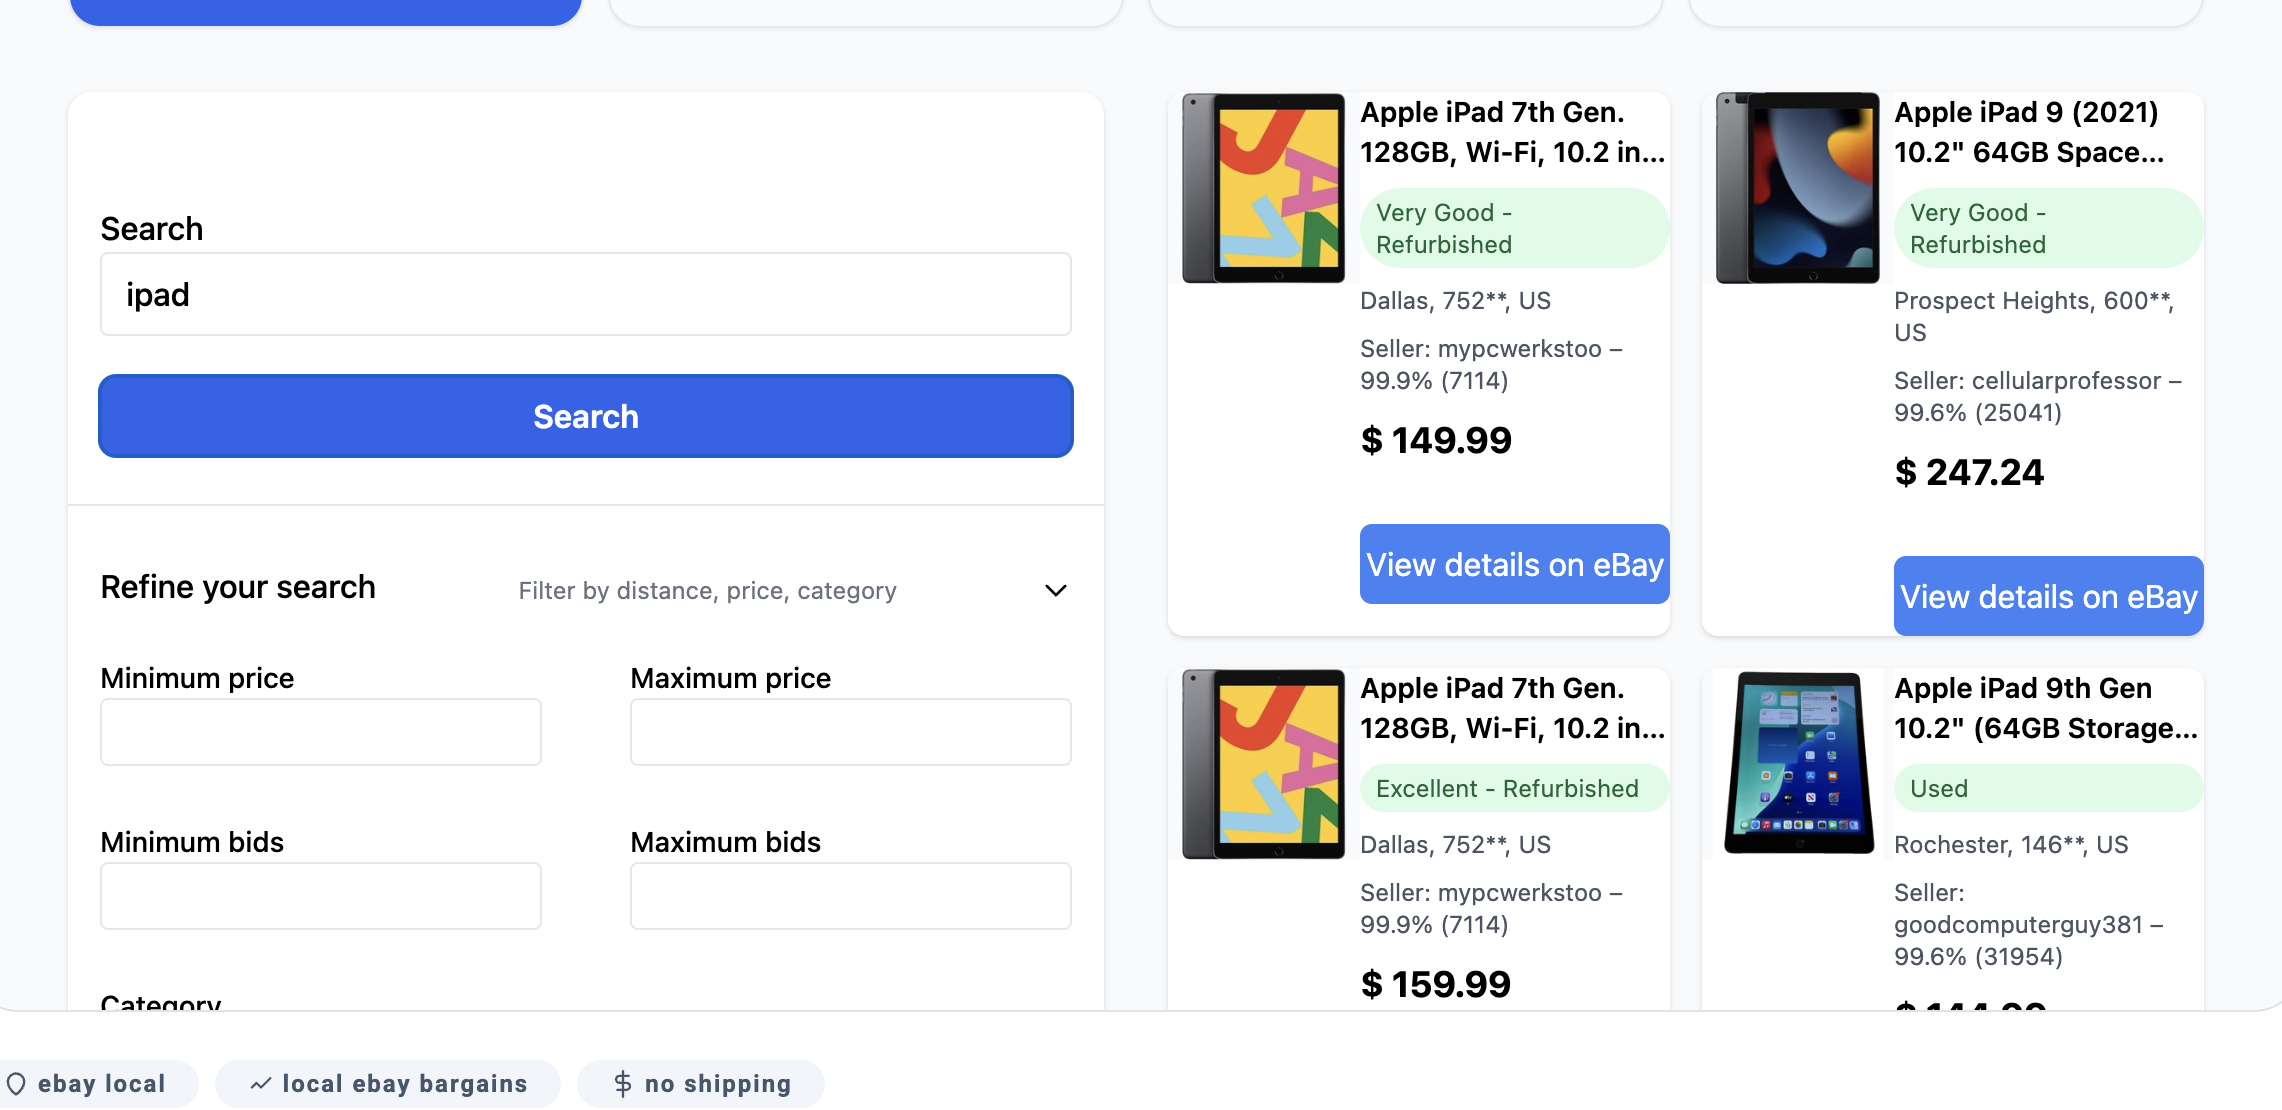This screenshot has height=1110, width=2282.
Task: Click seller mypcwerkstoo's name
Action: 1521,349
